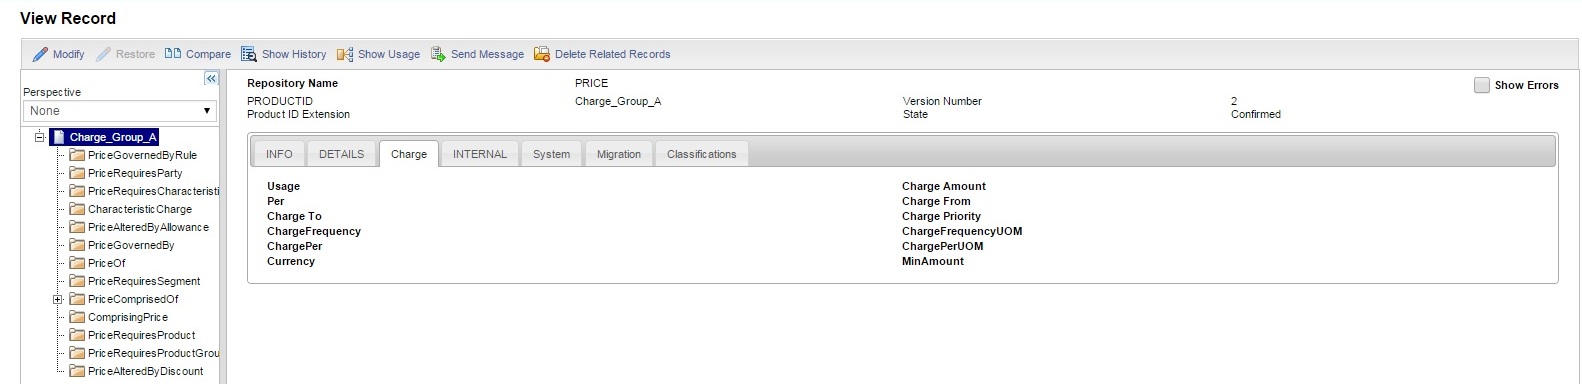This screenshot has width=1582, height=384.
Task: Open the Classifications tab
Action: [701, 154]
